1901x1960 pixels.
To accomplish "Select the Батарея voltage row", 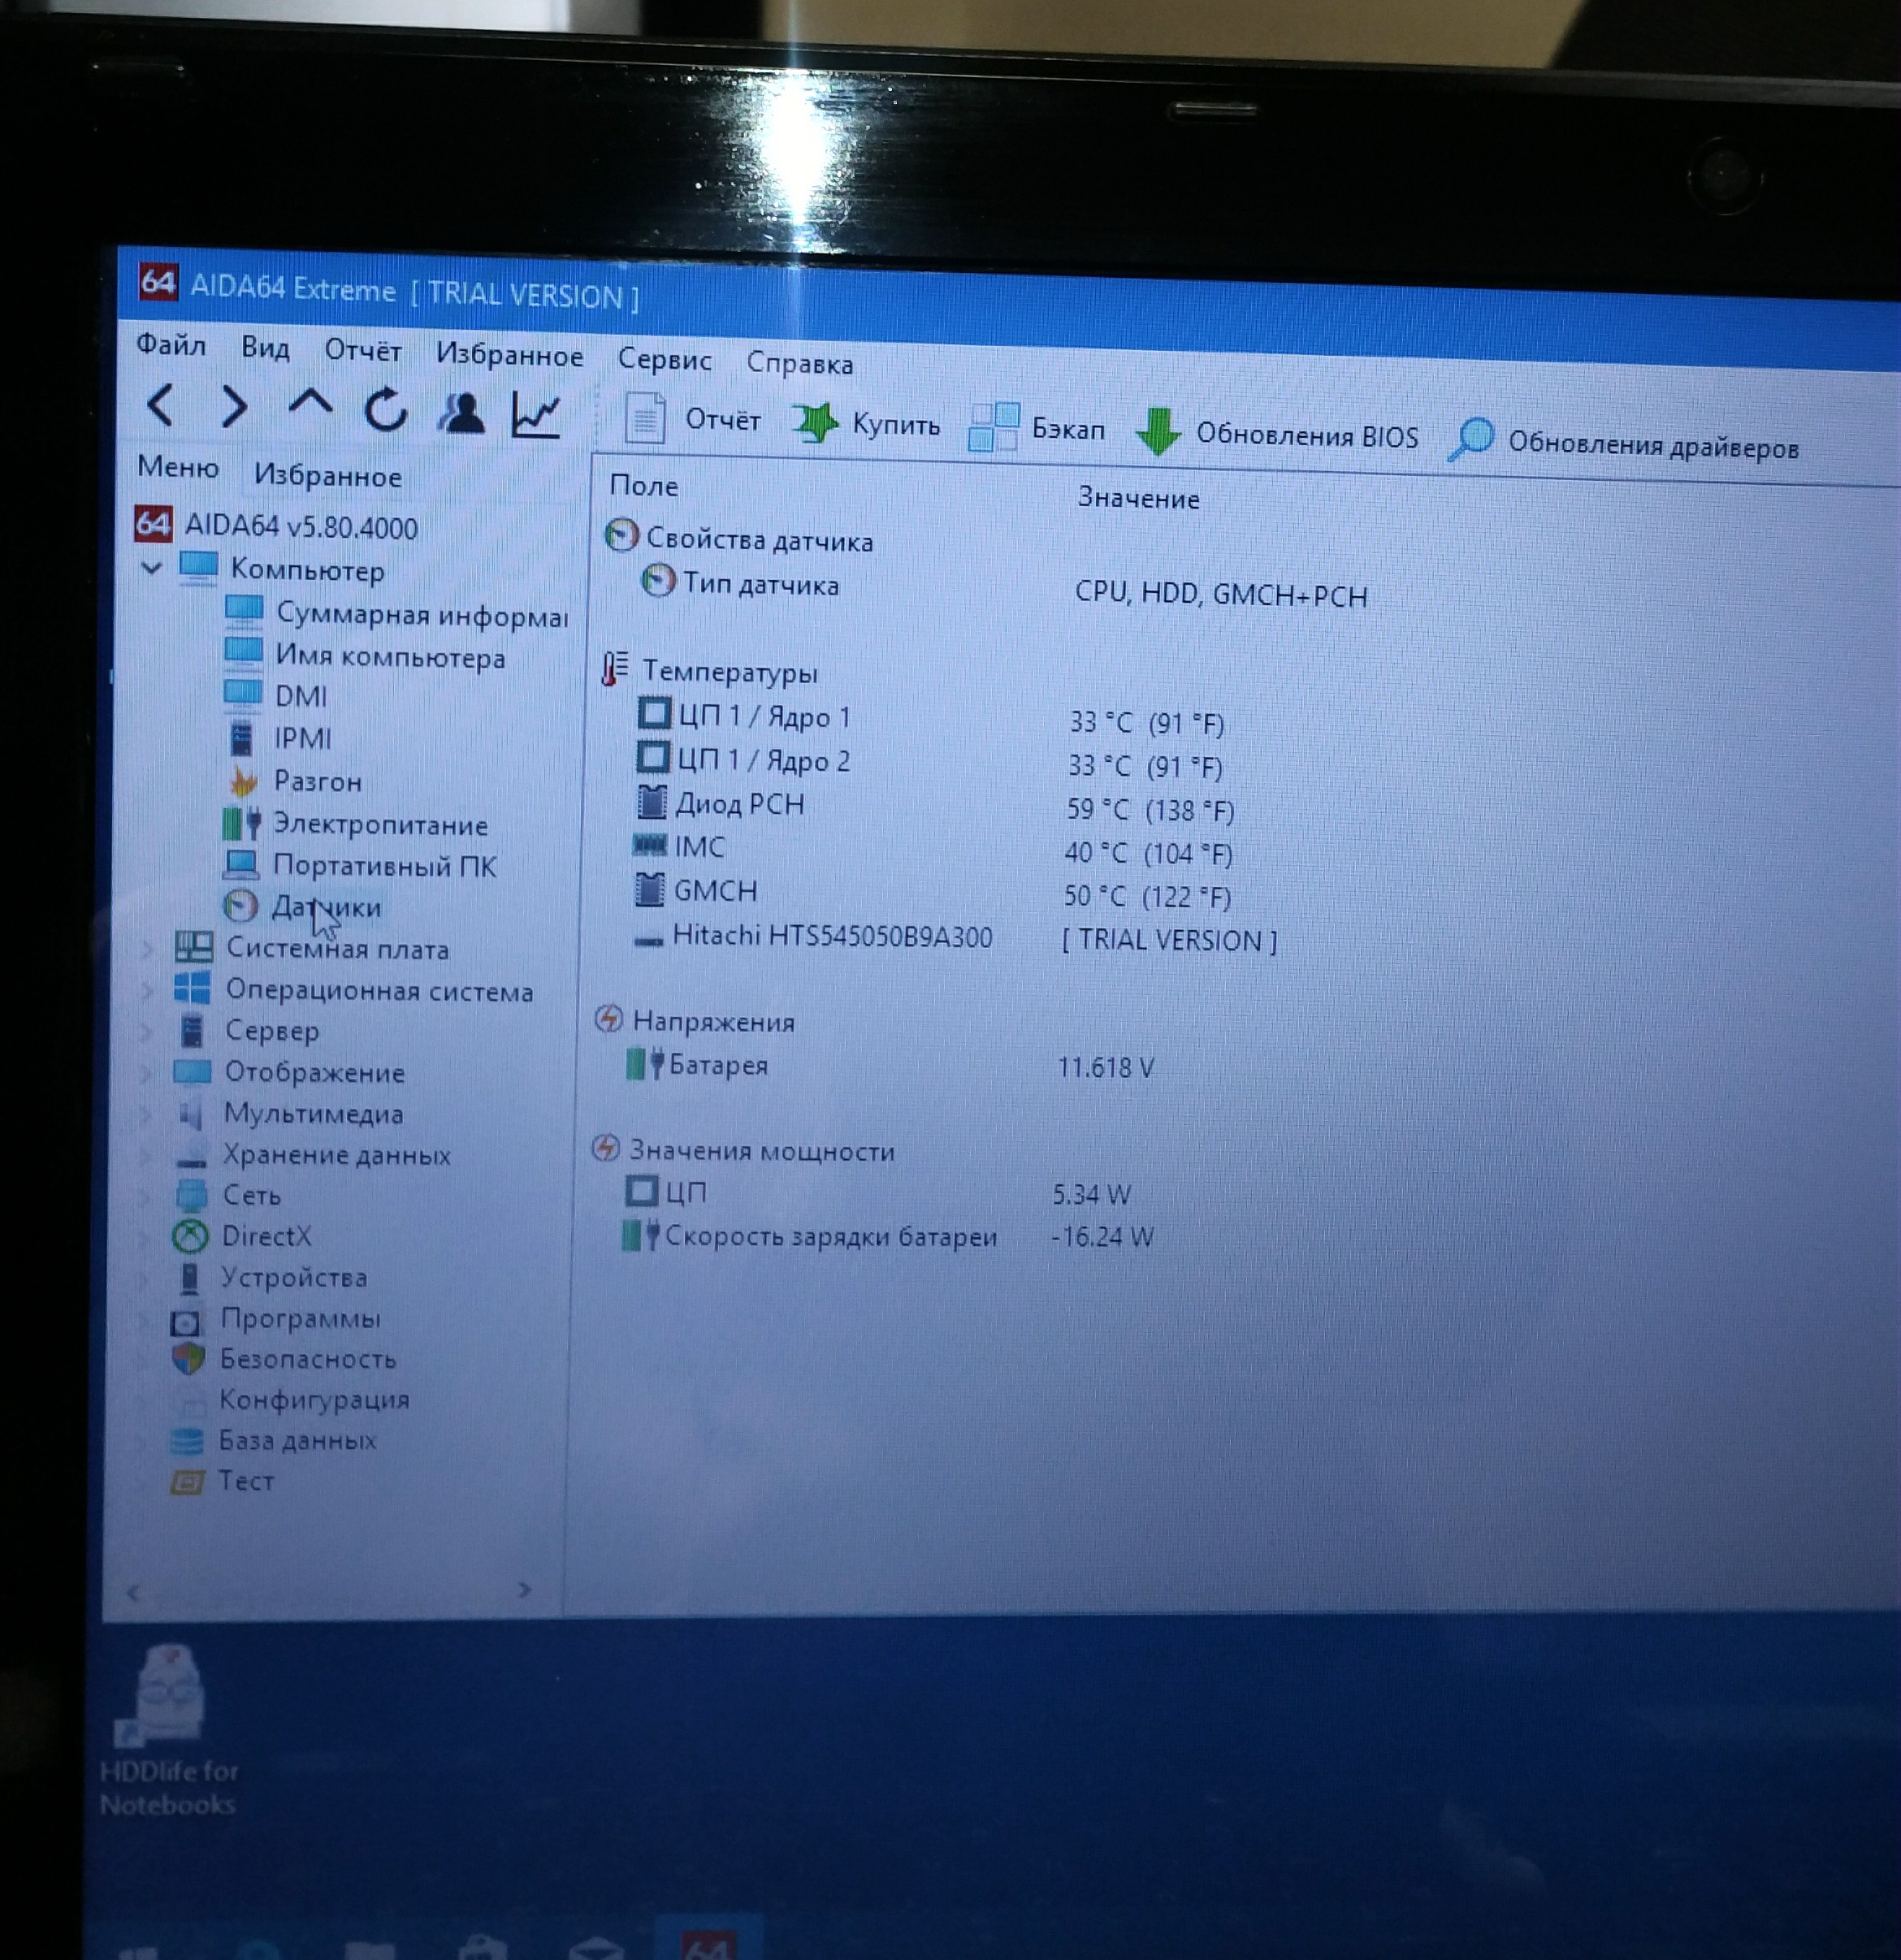I will click(x=889, y=1066).
